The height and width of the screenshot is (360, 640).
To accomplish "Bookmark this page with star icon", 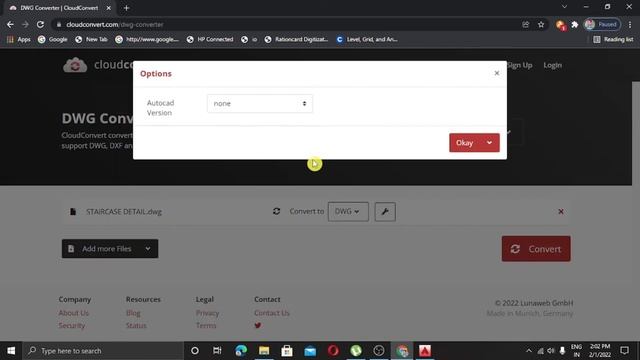I will tap(541, 24).
